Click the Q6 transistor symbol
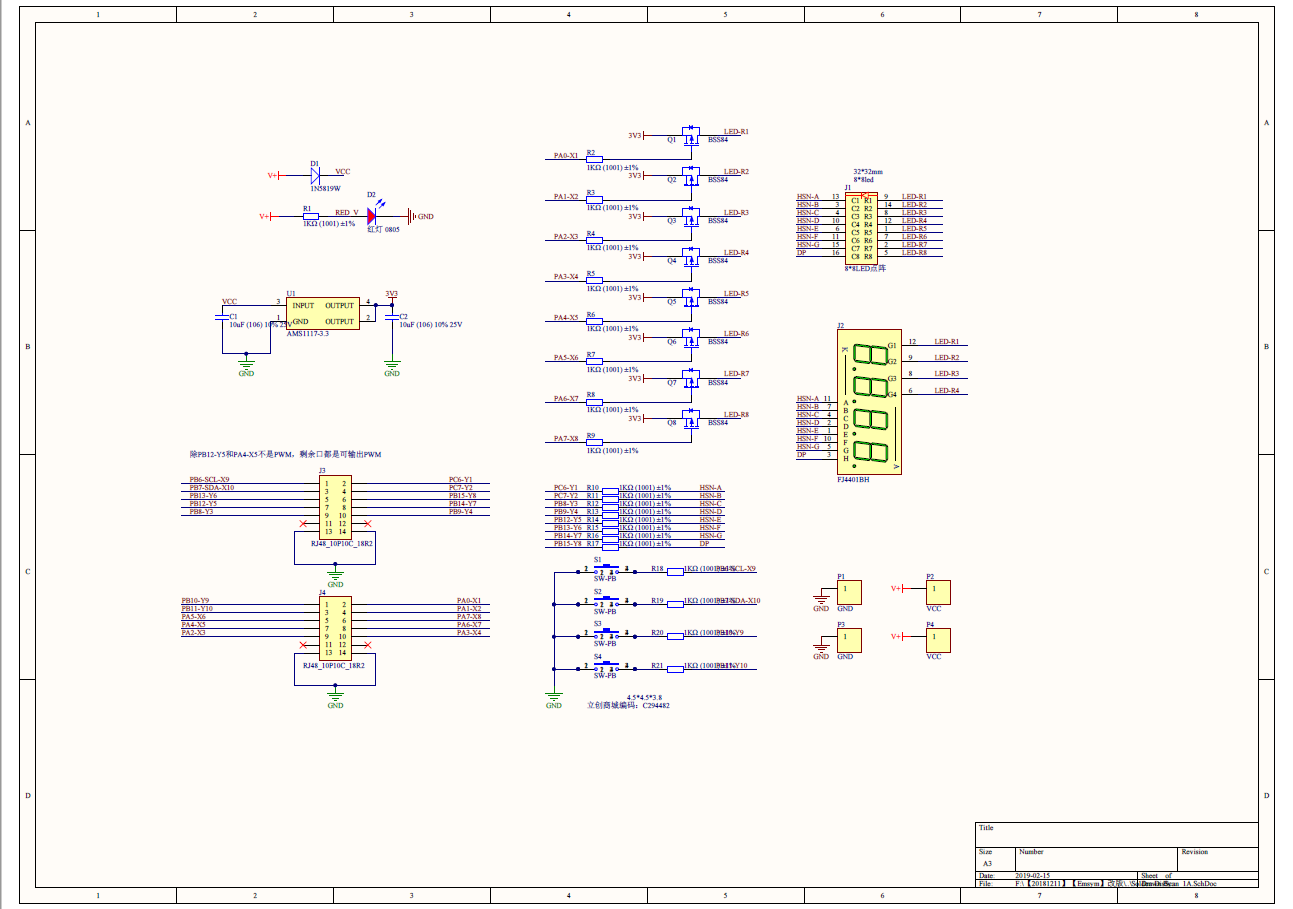The width and height of the screenshot is (1293, 909). pyautogui.click(x=689, y=337)
